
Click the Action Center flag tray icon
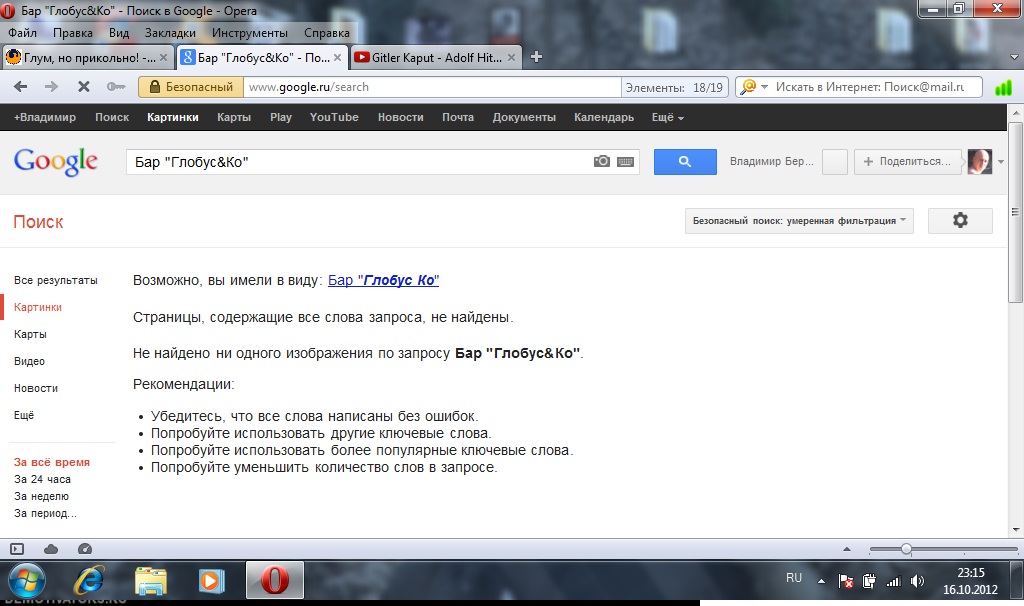(x=846, y=581)
